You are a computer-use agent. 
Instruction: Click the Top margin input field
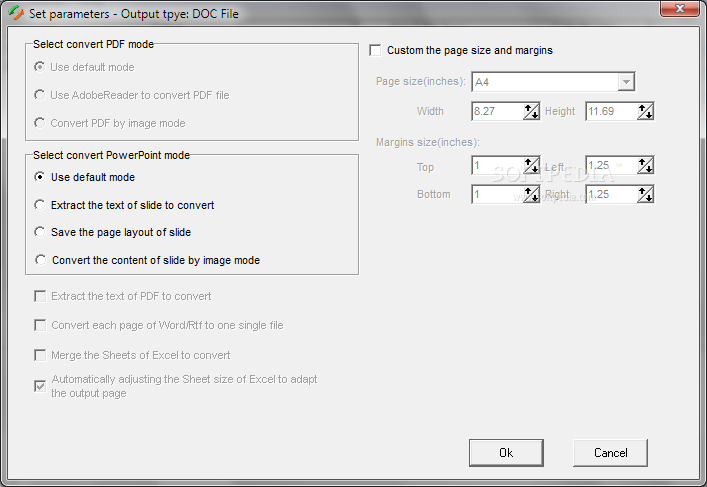[497, 165]
